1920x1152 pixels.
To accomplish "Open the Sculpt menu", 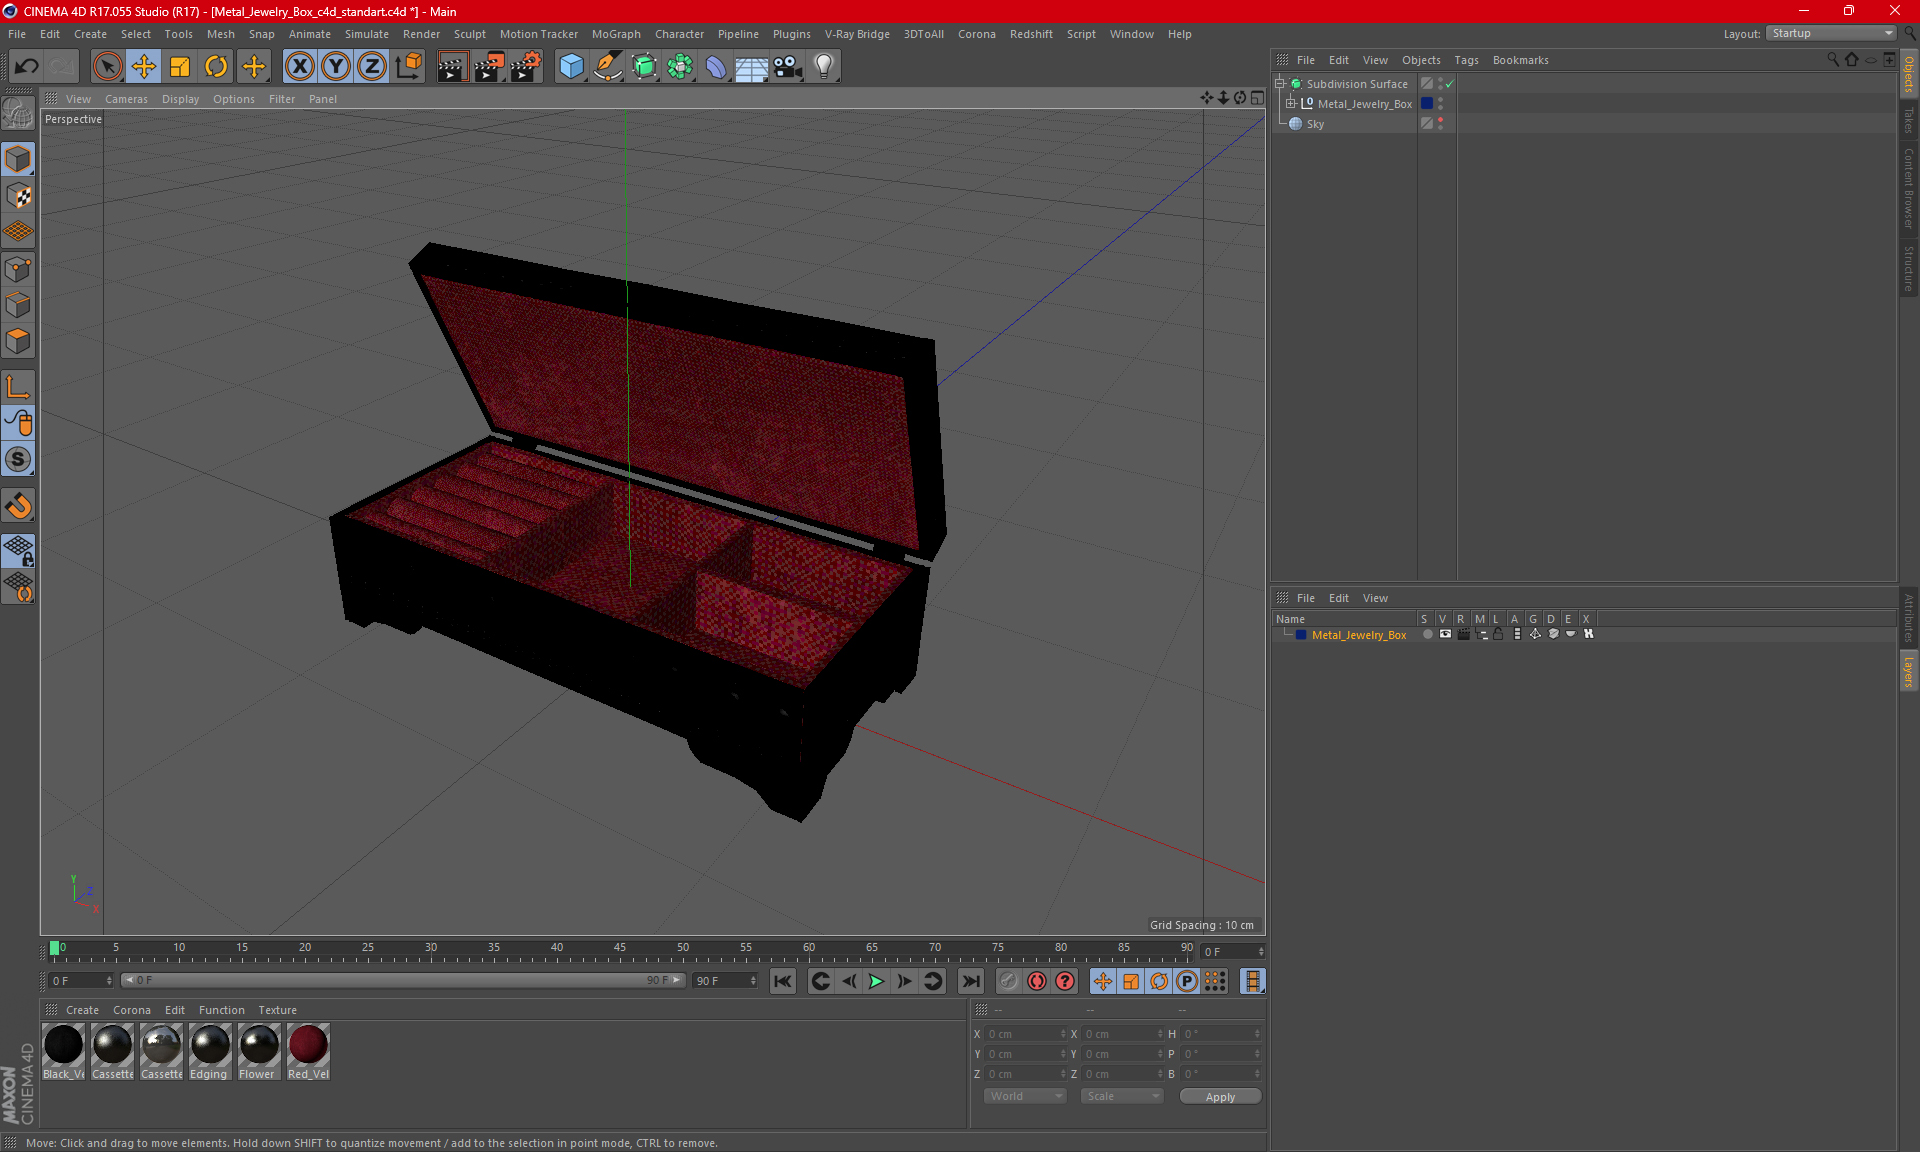I will (x=469, y=34).
